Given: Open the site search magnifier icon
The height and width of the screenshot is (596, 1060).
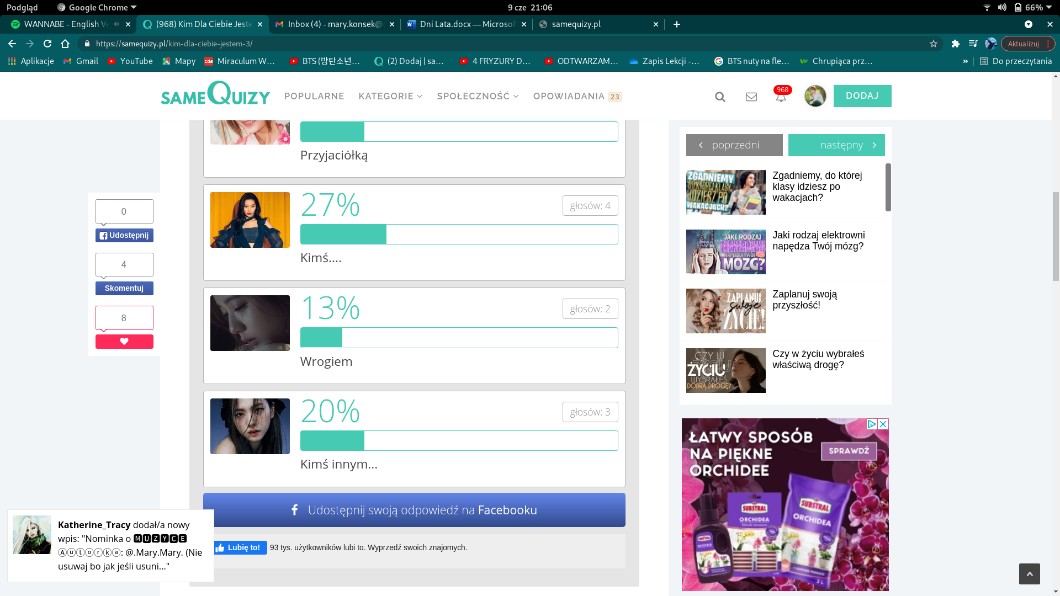Looking at the screenshot, I should click(720, 97).
